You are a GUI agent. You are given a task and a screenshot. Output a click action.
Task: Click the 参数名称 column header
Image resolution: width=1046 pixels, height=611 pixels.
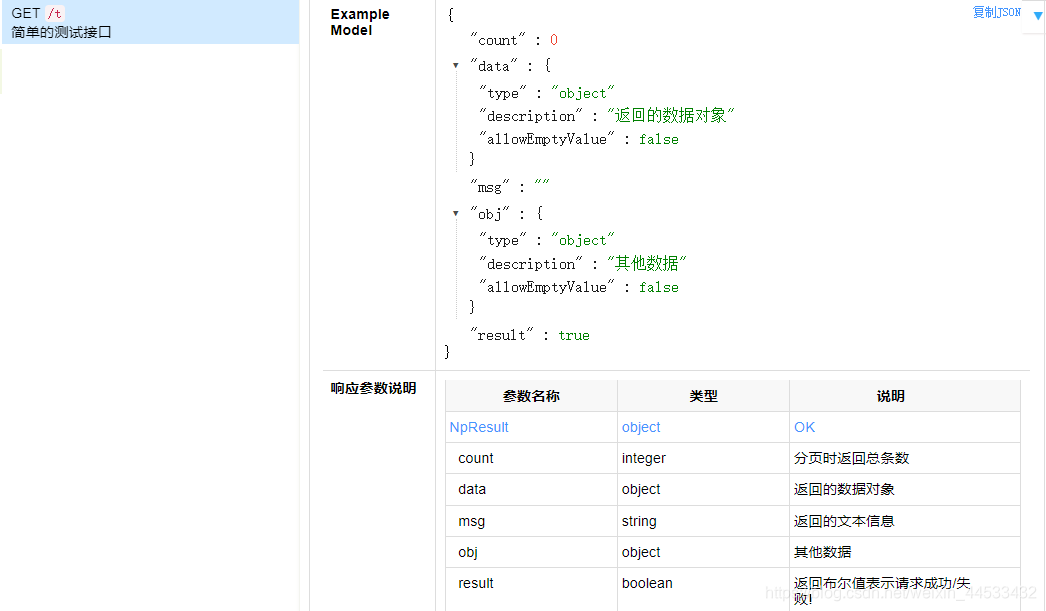click(x=532, y=396)
